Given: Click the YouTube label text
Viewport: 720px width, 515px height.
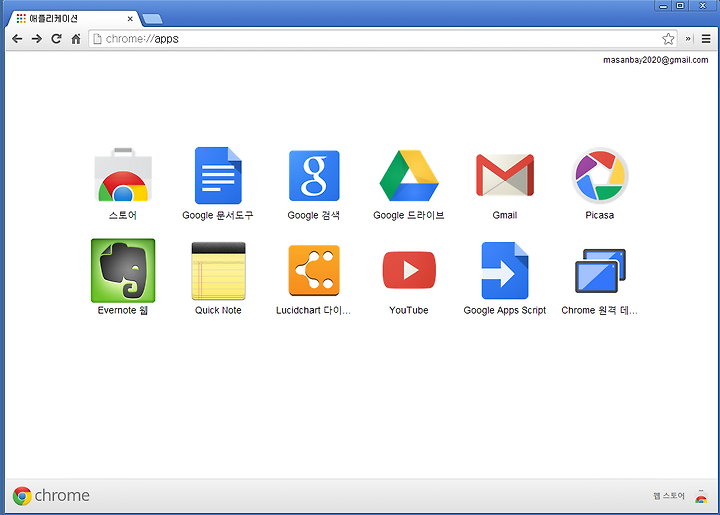Looking at the screenshot, I should click(409, 310).
